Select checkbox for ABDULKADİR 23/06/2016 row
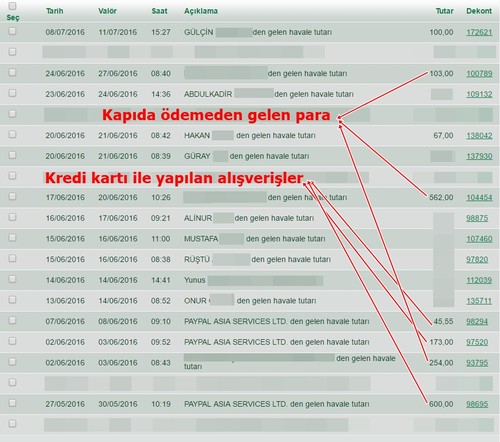This screenshot has height=442, width=500. (x=12, y=93)
